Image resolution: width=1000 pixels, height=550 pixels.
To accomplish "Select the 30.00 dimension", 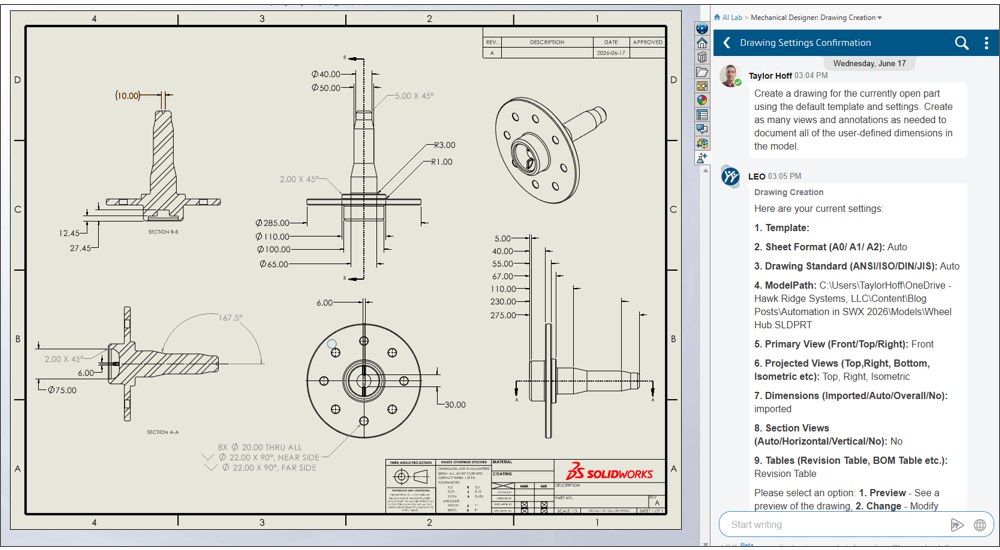I will click(455, 405).
